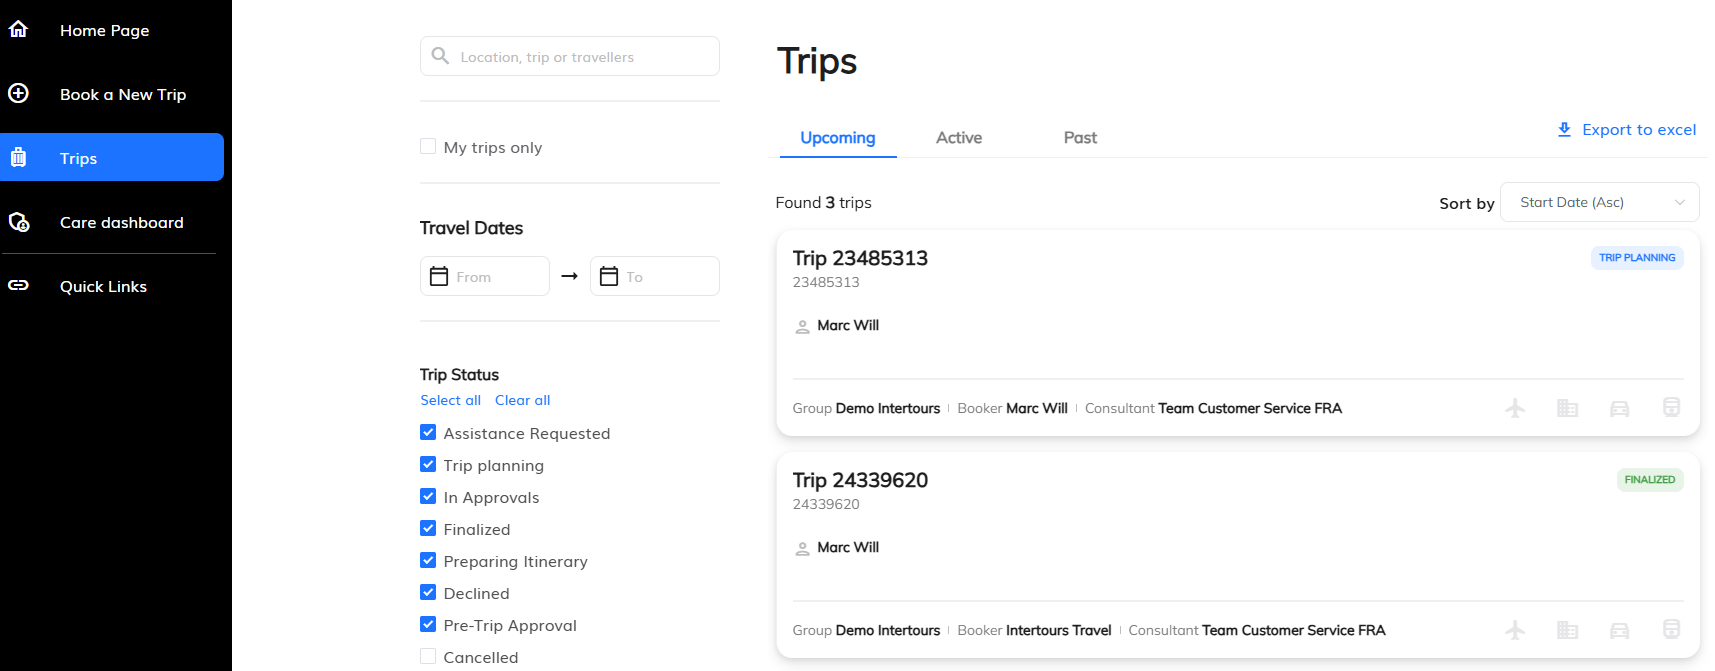Open the Sort by Start Date dropdown

(1599, 202)
